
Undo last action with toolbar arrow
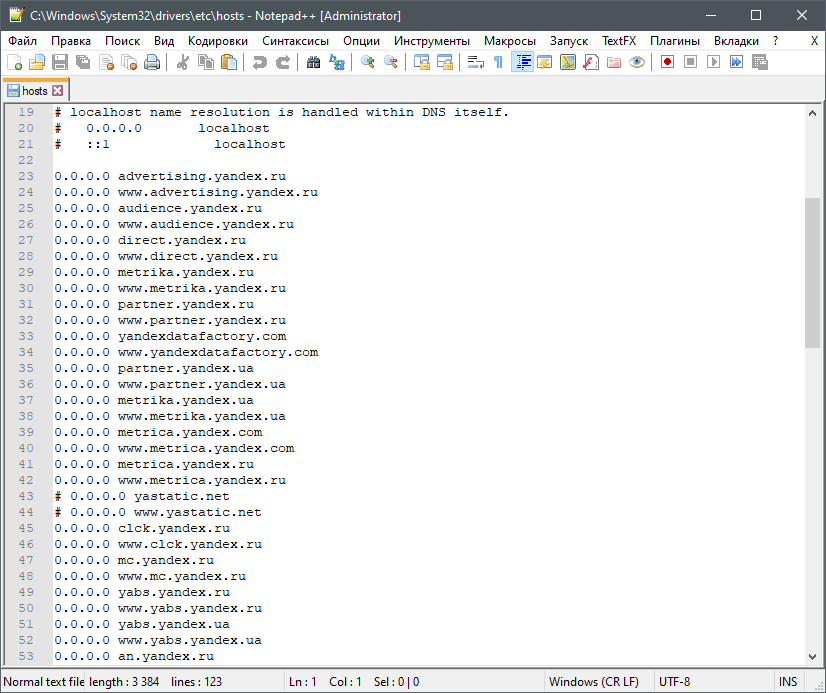(259, 62)
